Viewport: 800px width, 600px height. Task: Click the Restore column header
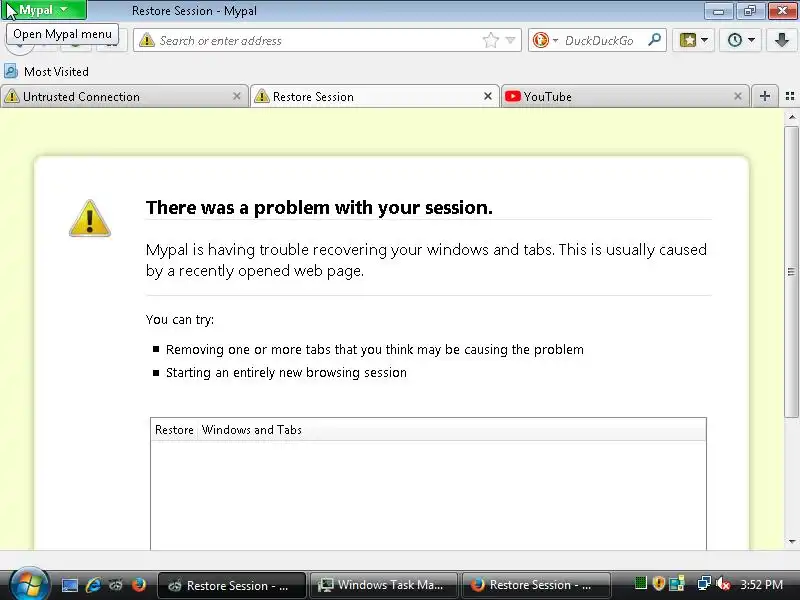pos(174,430)
